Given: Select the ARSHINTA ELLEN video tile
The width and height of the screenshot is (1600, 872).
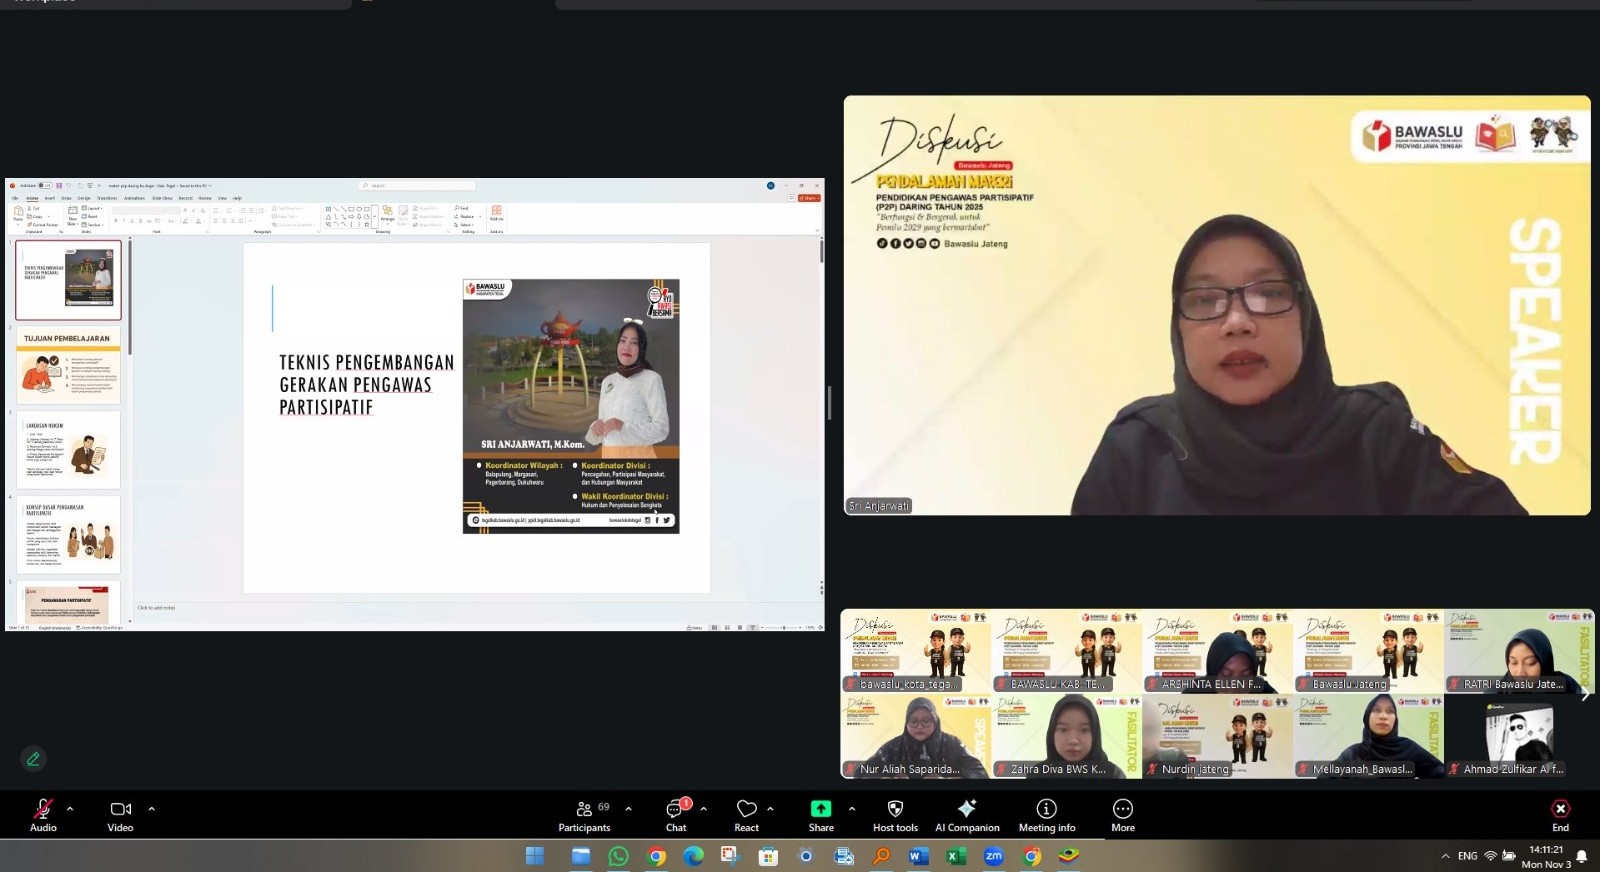Looking at the screenshot, I should click(1217, 652).
